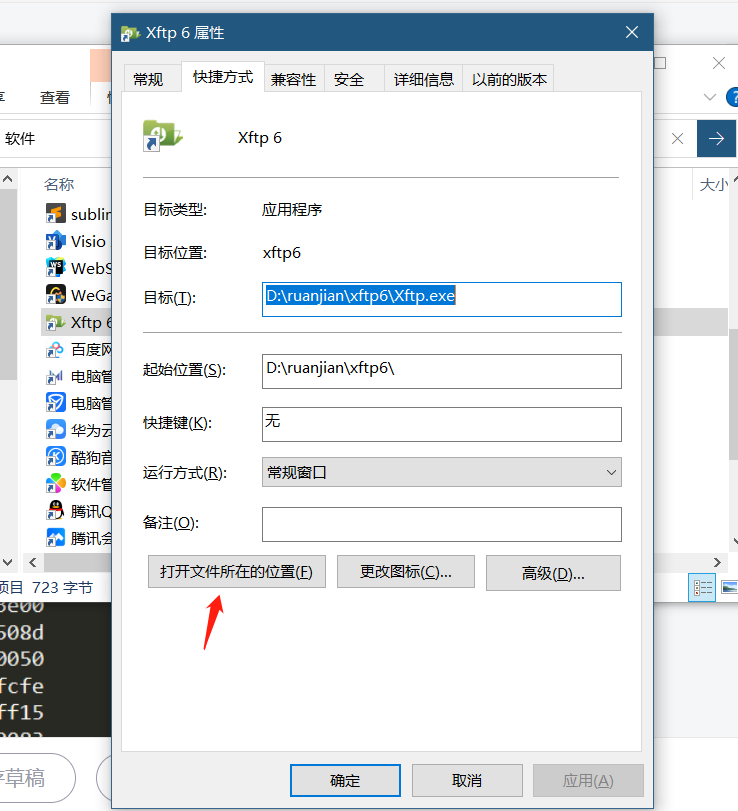Select the 软件管家 shortcut icon in Explorer
This screenshot has width=738, height=811.
(x=55, y=484)
